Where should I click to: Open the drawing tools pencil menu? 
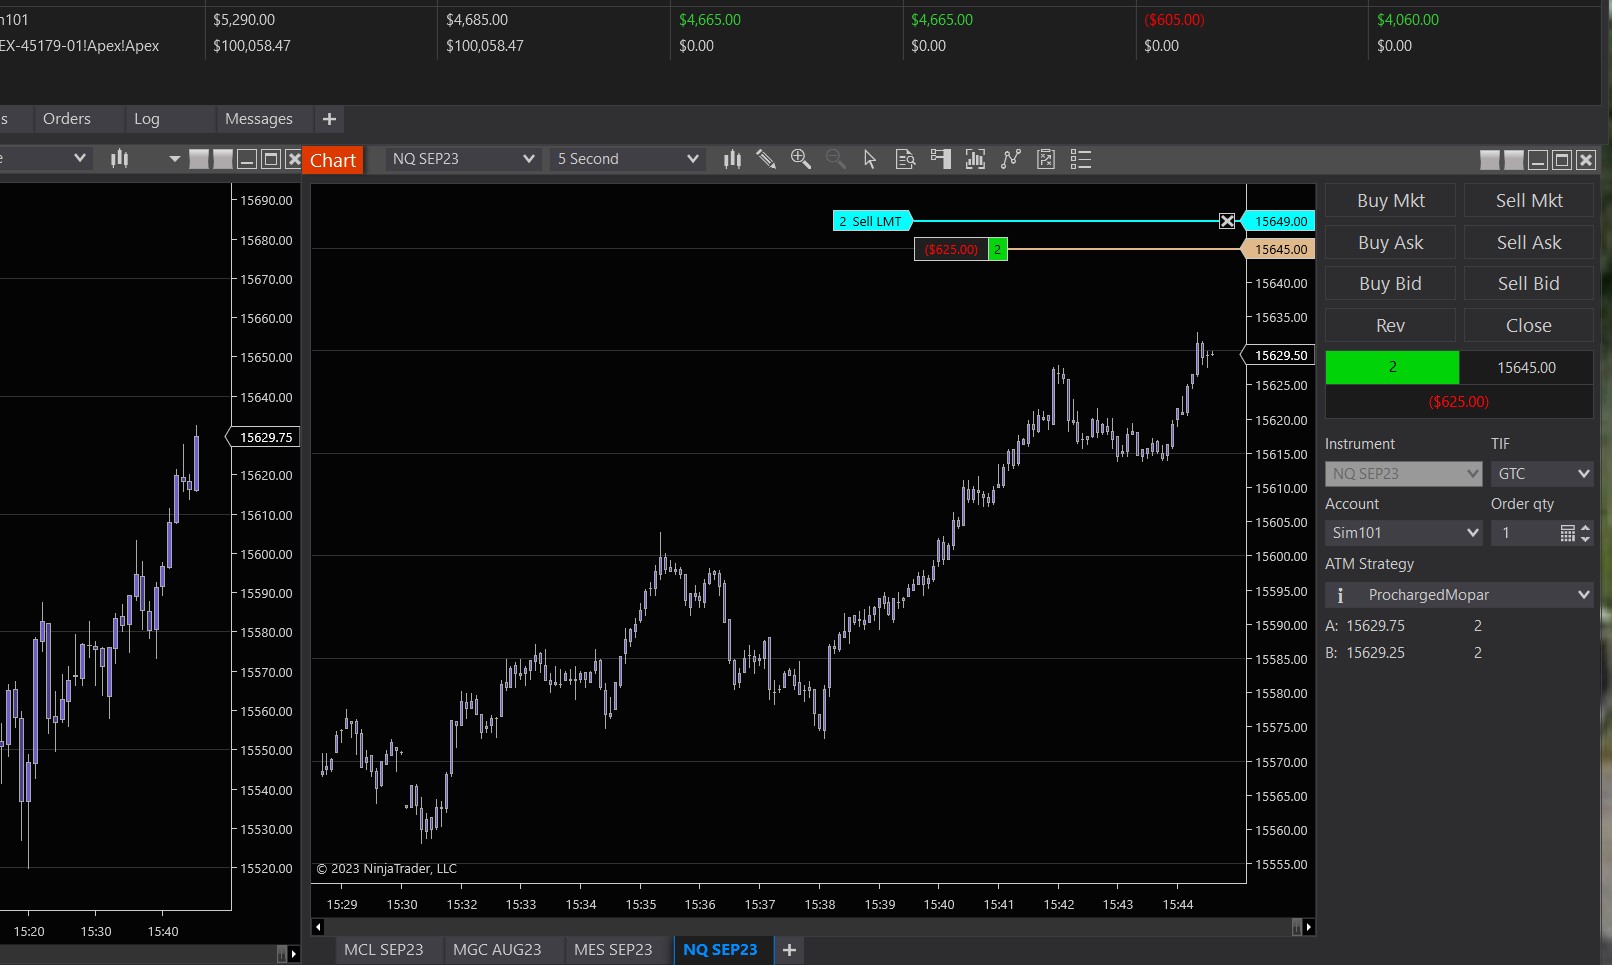766,159
